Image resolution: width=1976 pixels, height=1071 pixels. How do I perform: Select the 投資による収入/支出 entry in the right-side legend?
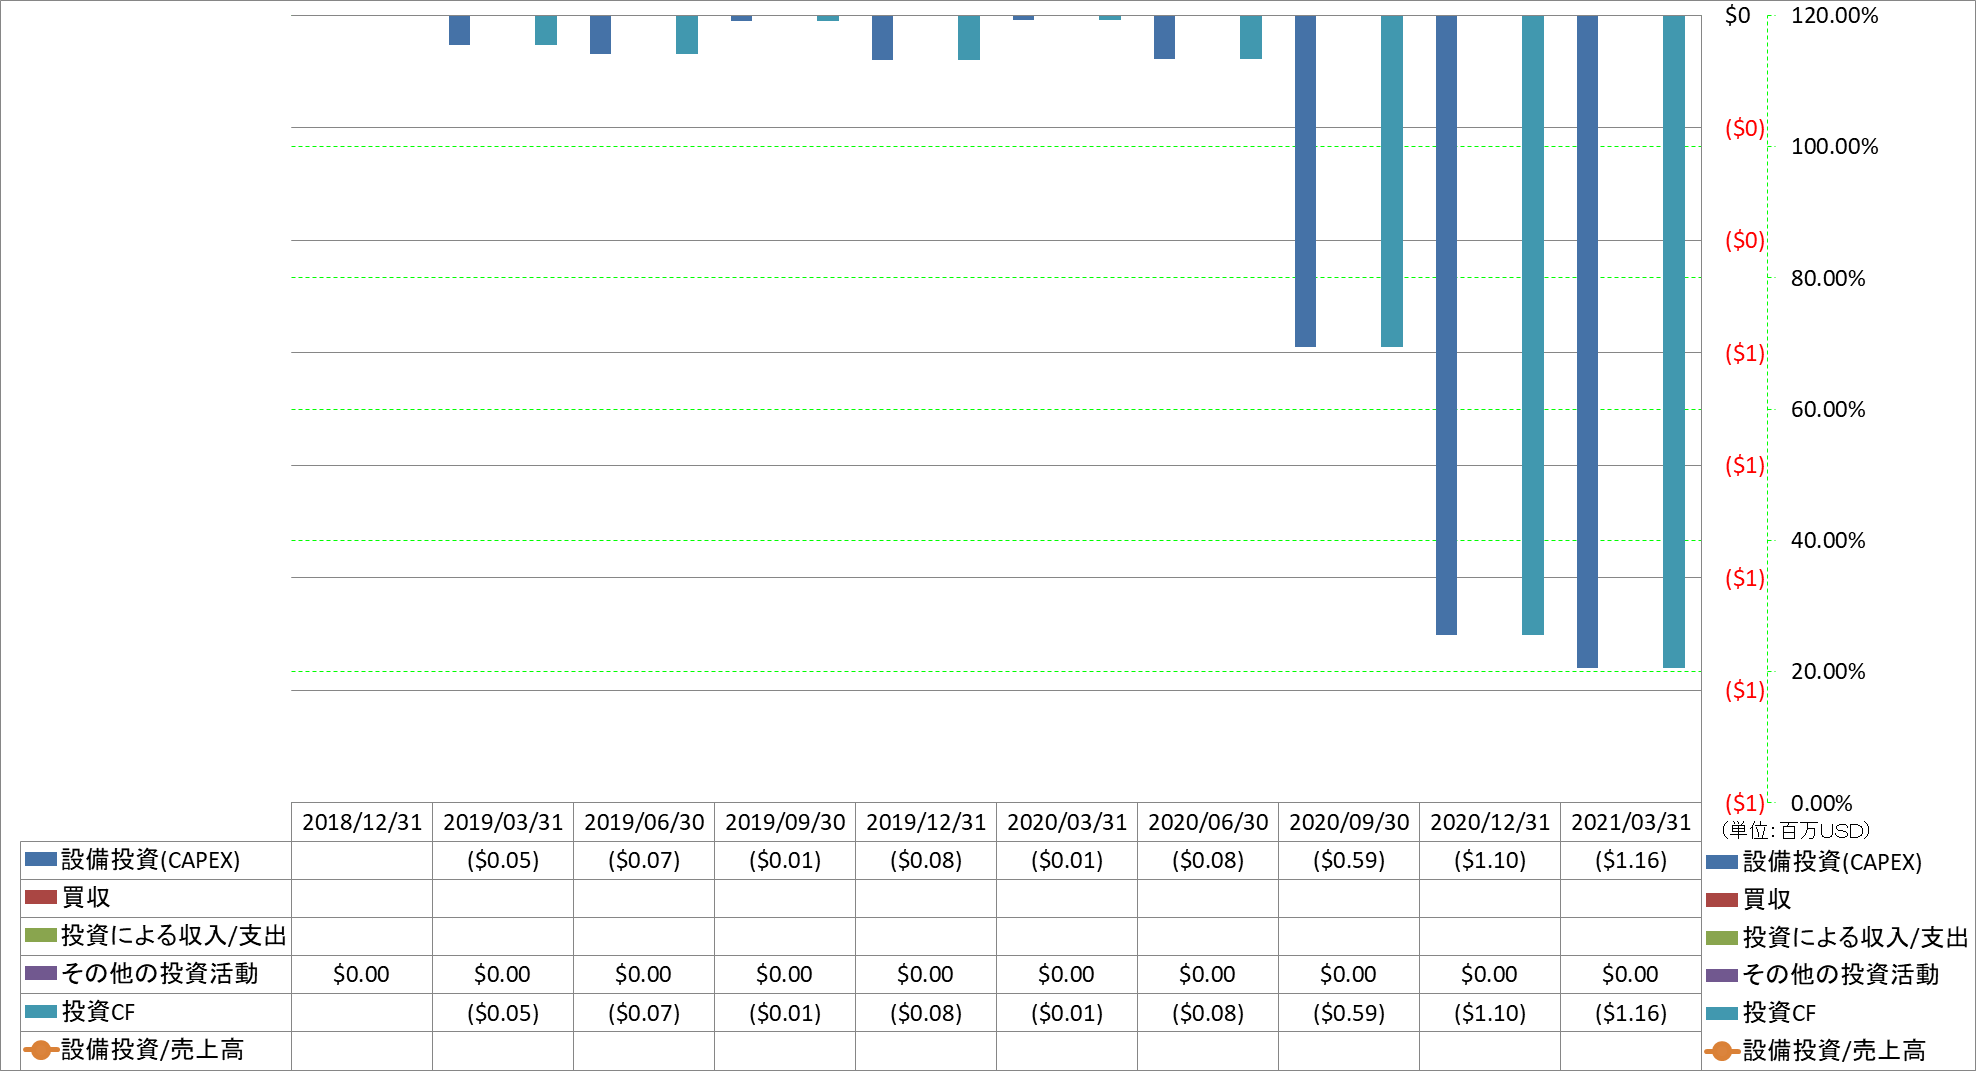[1837, 937]
